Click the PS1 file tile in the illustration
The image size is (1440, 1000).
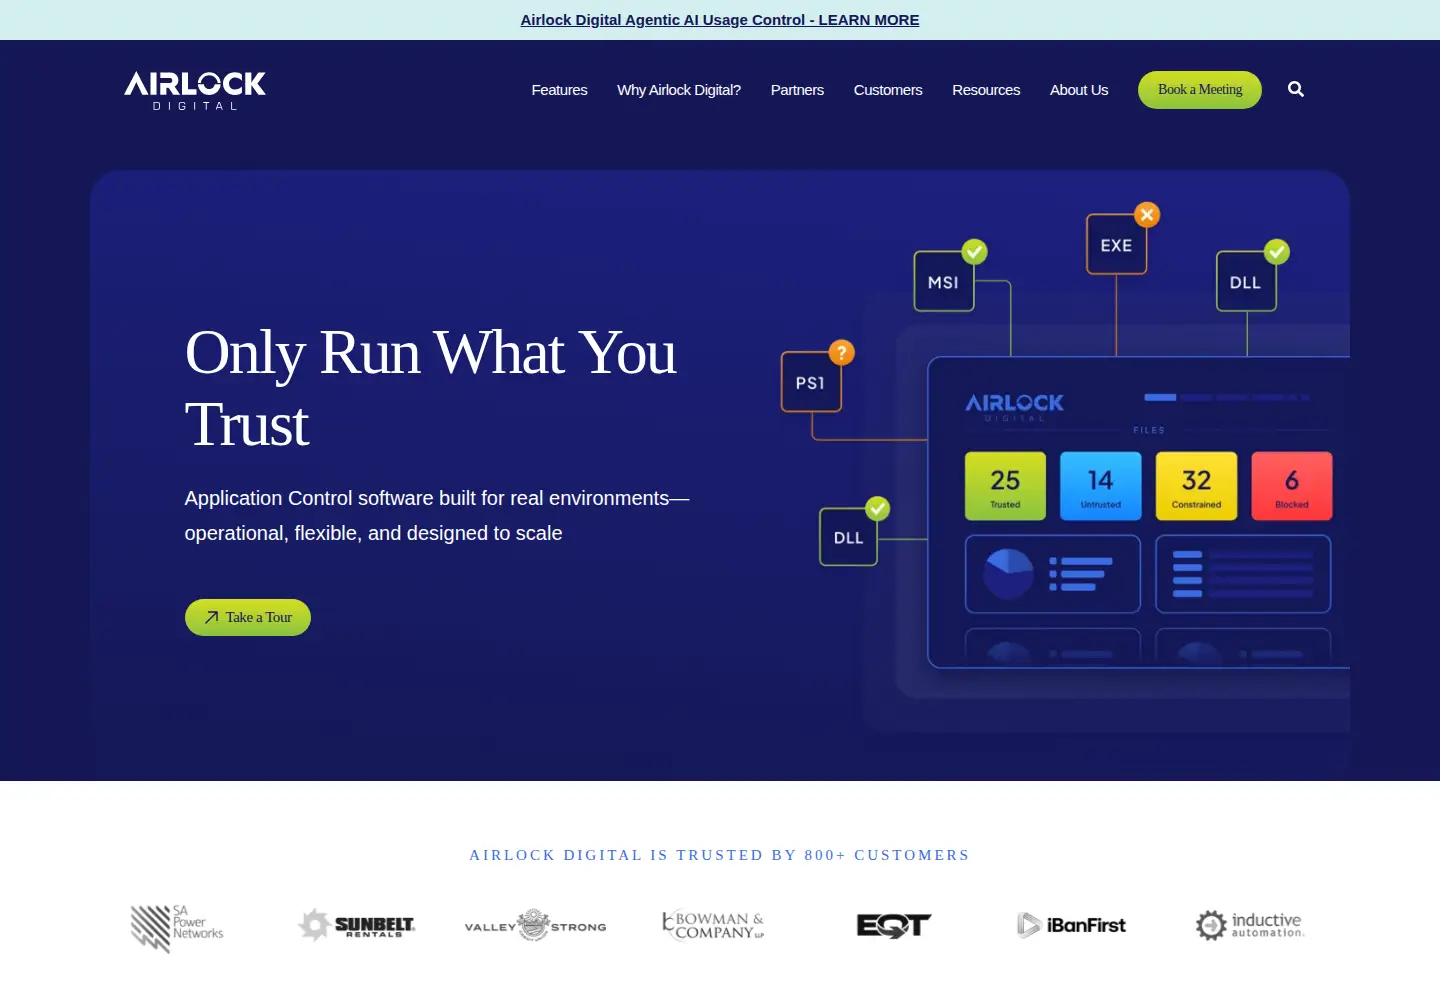[x=811, y=382]
